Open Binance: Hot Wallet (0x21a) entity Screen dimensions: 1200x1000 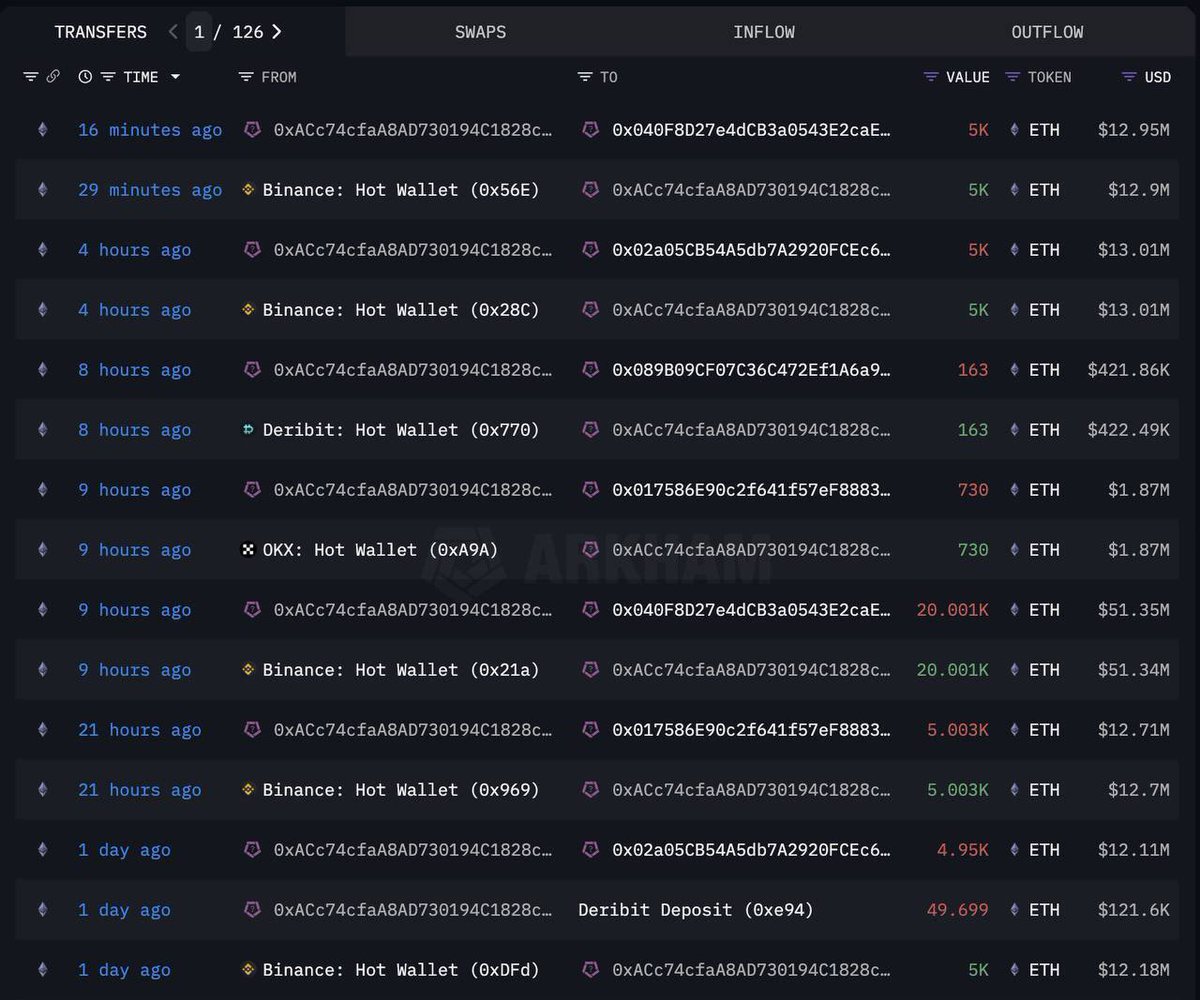click(x=401, y=670)
